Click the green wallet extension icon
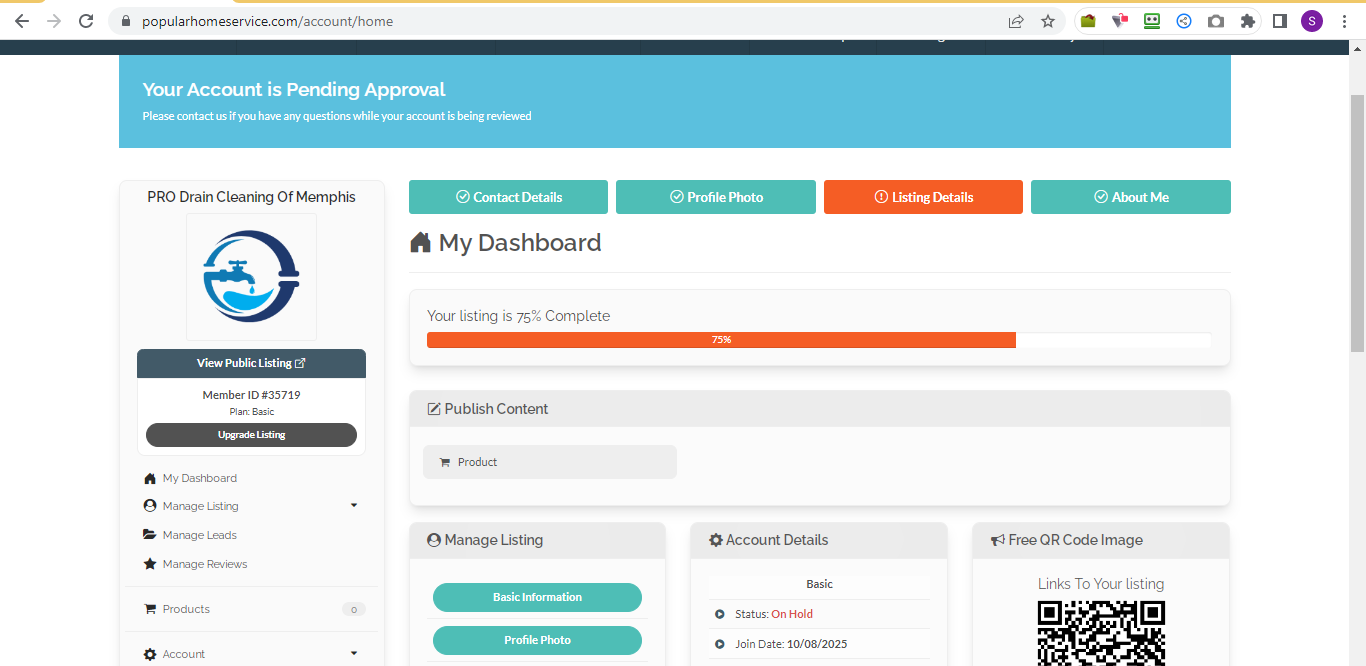 [x=1088, y=21]
